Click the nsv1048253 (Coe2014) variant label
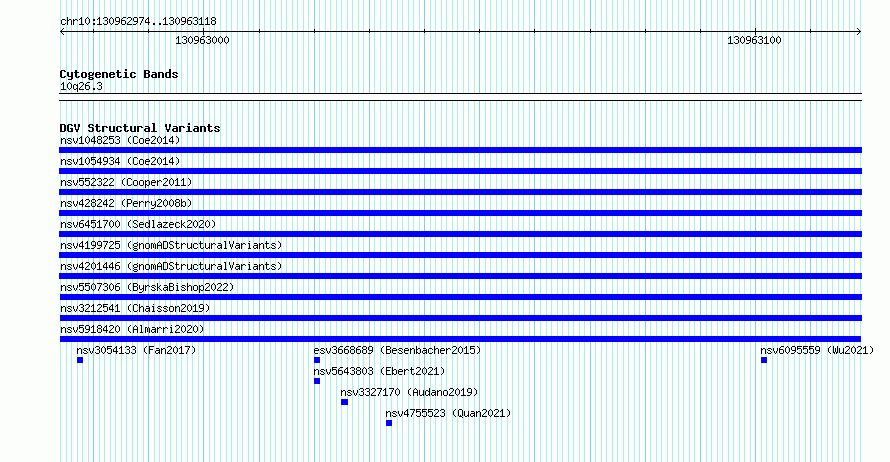890x462 pixels. click(x=120, y=140)
